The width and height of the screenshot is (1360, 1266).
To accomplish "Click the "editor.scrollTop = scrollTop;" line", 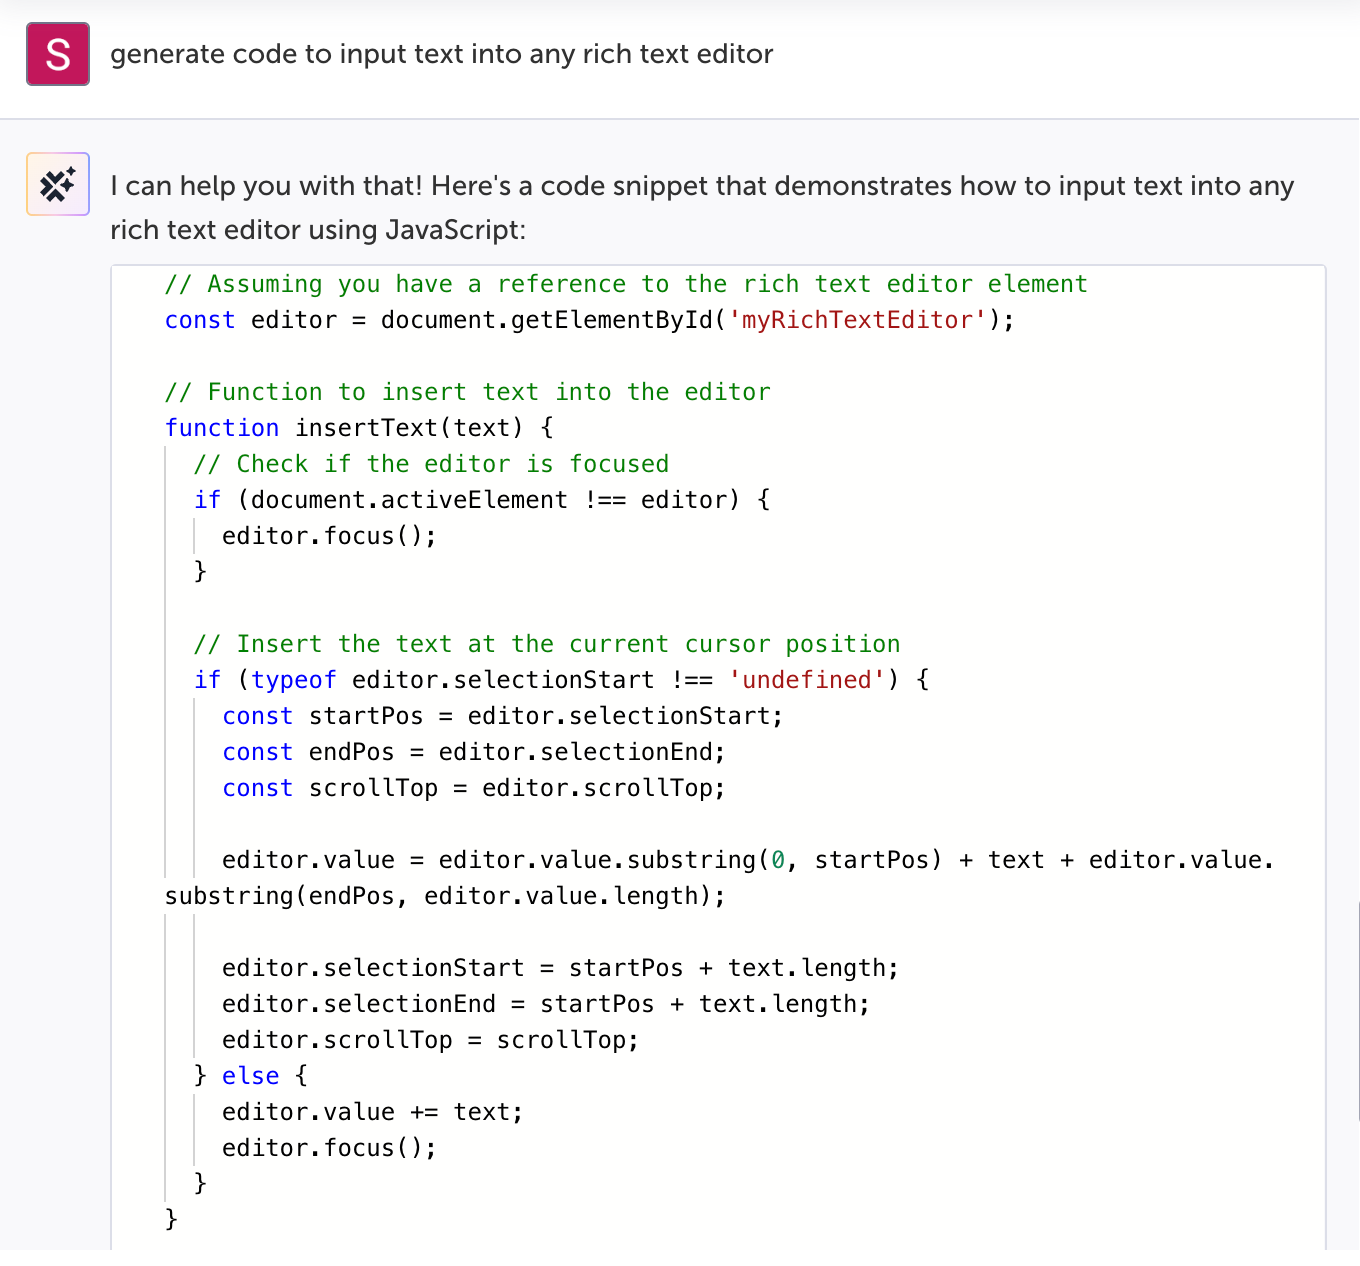I will (x=430, y=1040).
